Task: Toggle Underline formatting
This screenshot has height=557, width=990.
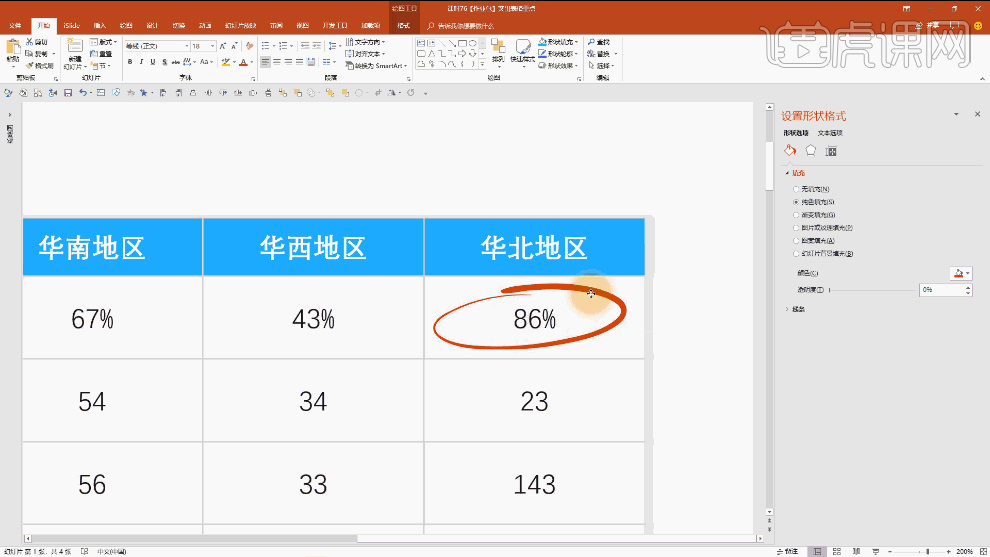Action: pos(153,62)
